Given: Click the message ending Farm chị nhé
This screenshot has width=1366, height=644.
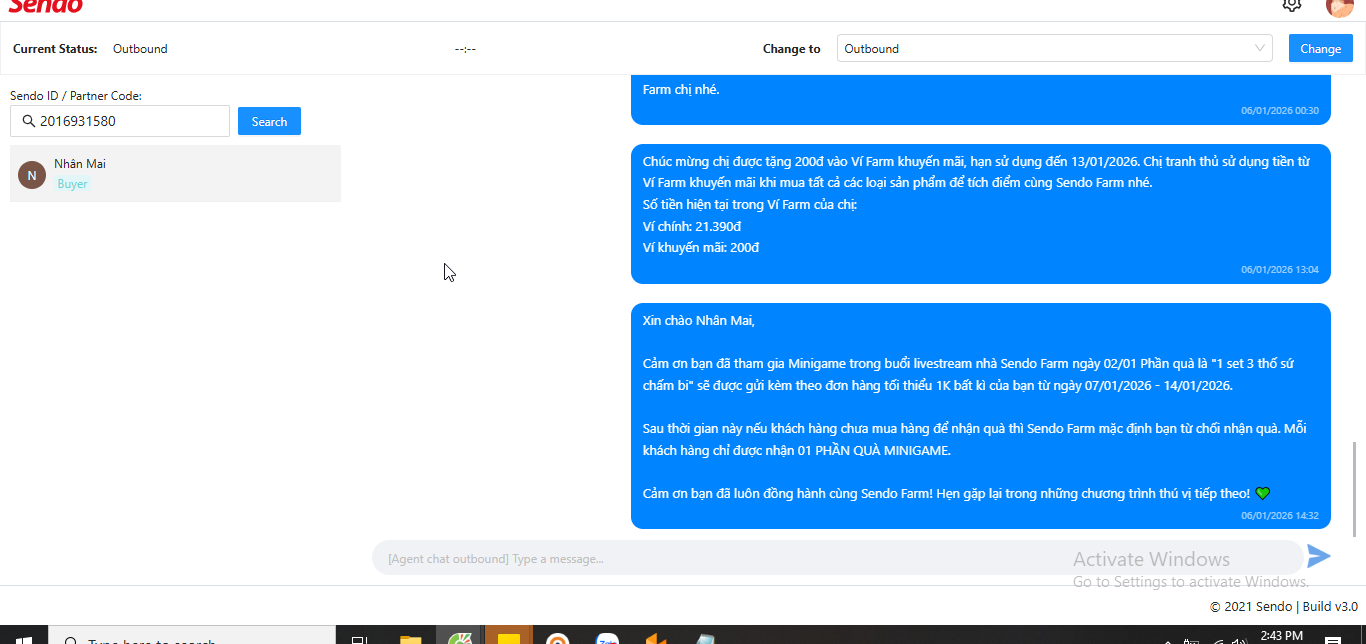Looking at the screenshot, I should point(980,98).
